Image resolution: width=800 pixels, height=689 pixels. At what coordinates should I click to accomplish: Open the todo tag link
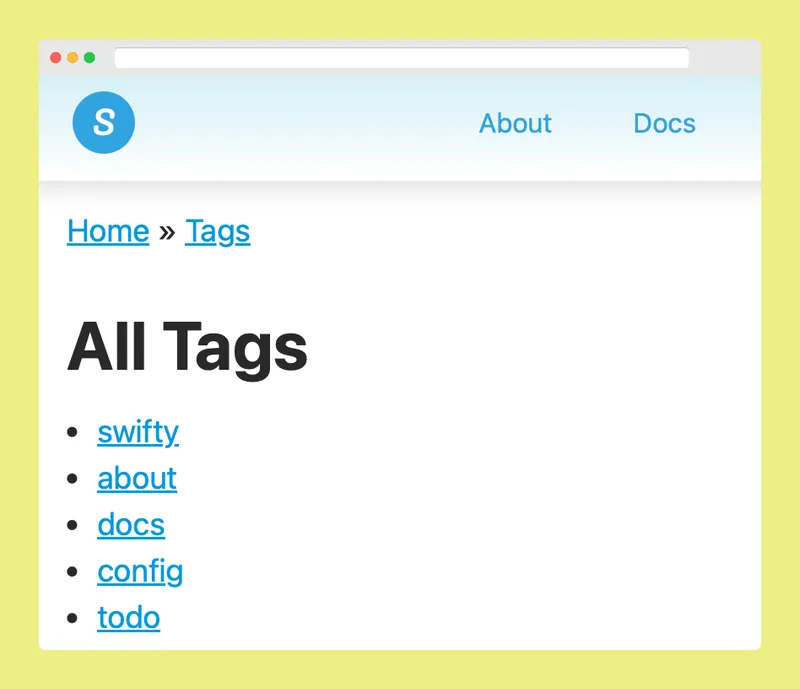click(x=129, y=617)
